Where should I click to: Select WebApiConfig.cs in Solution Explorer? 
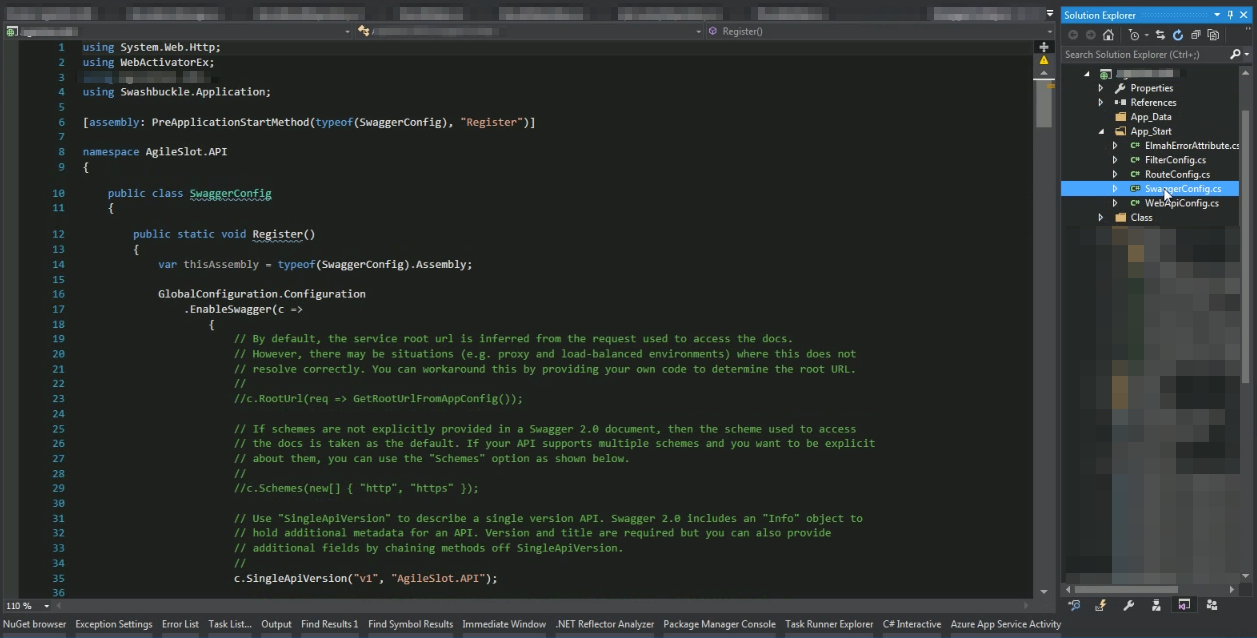coord(1182,203)
